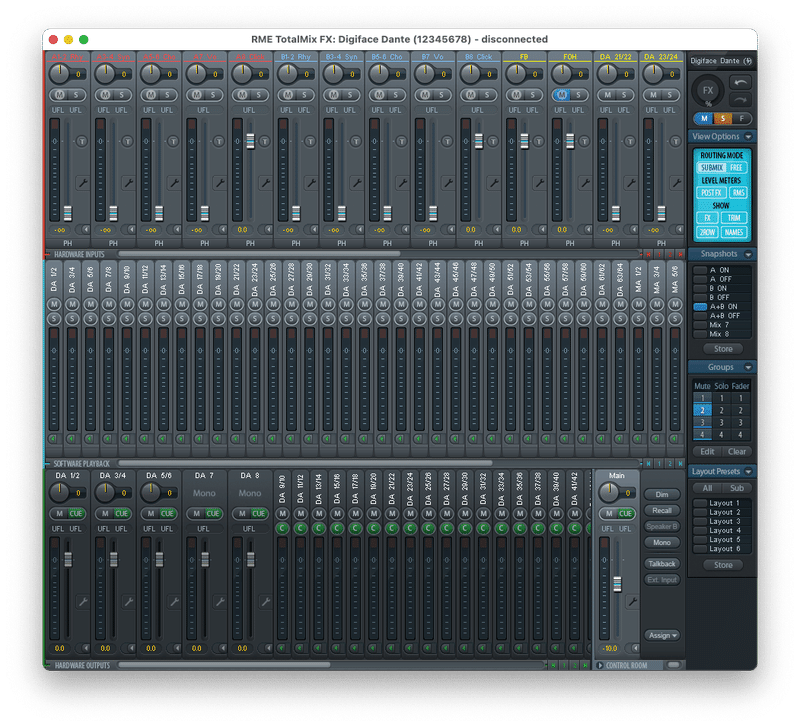Click Store under Snapshots
Screen dimensions: 800x727
pos(723,349)
